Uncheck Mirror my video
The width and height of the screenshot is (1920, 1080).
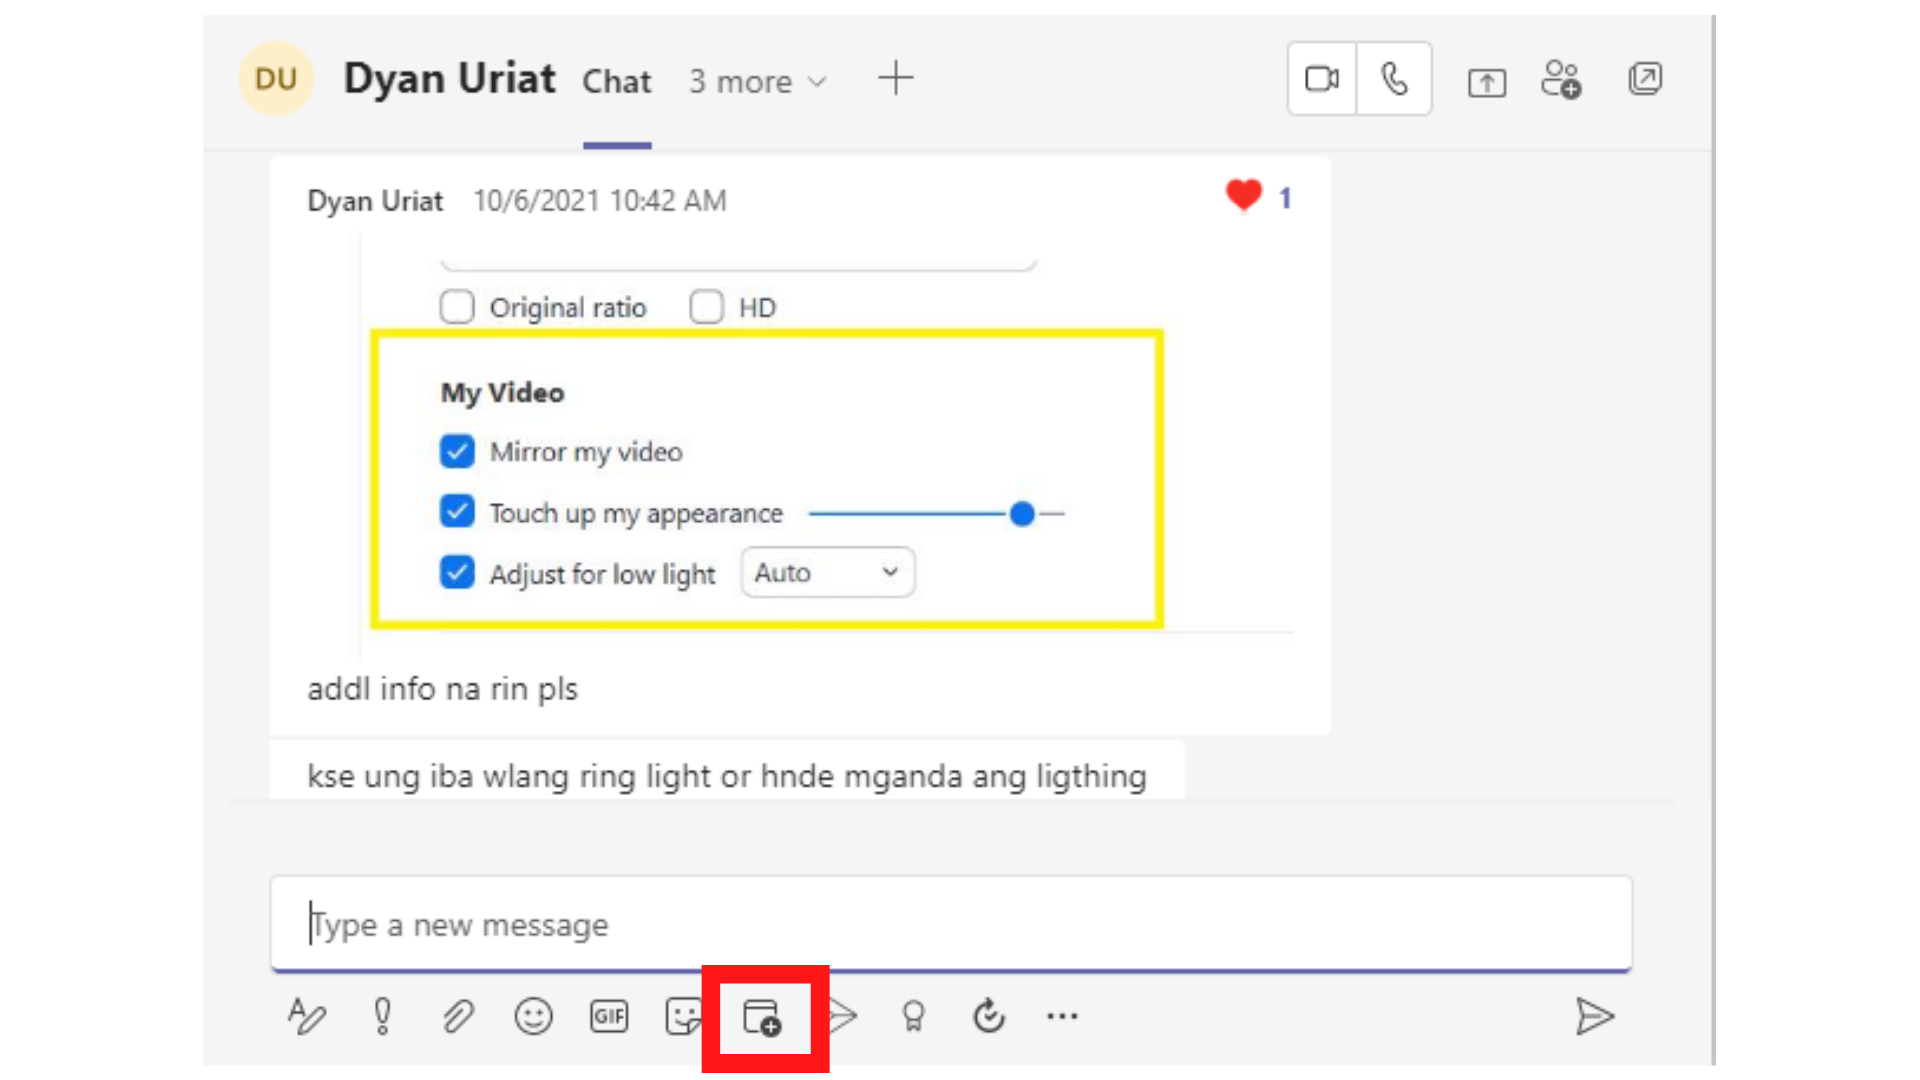click(457, 452)
